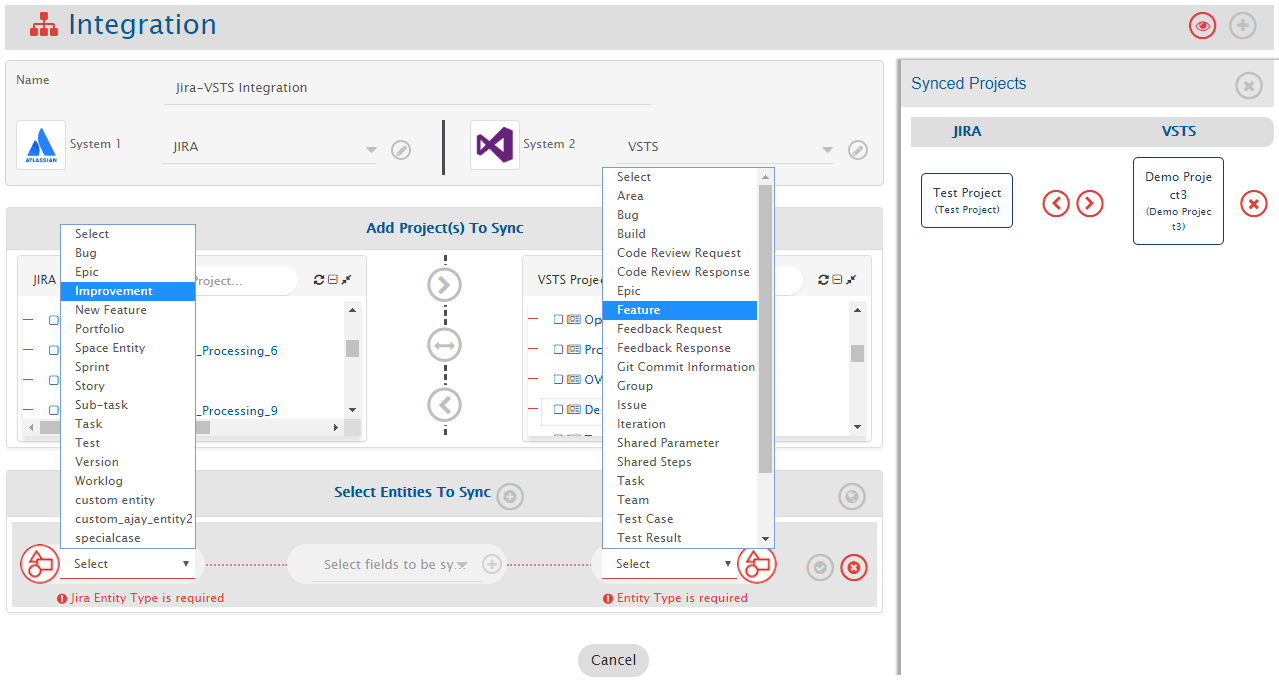This screenshot has height=685, width=1279.
Task: Remove the synced Test Project pair
Action: pos(1253,204)
